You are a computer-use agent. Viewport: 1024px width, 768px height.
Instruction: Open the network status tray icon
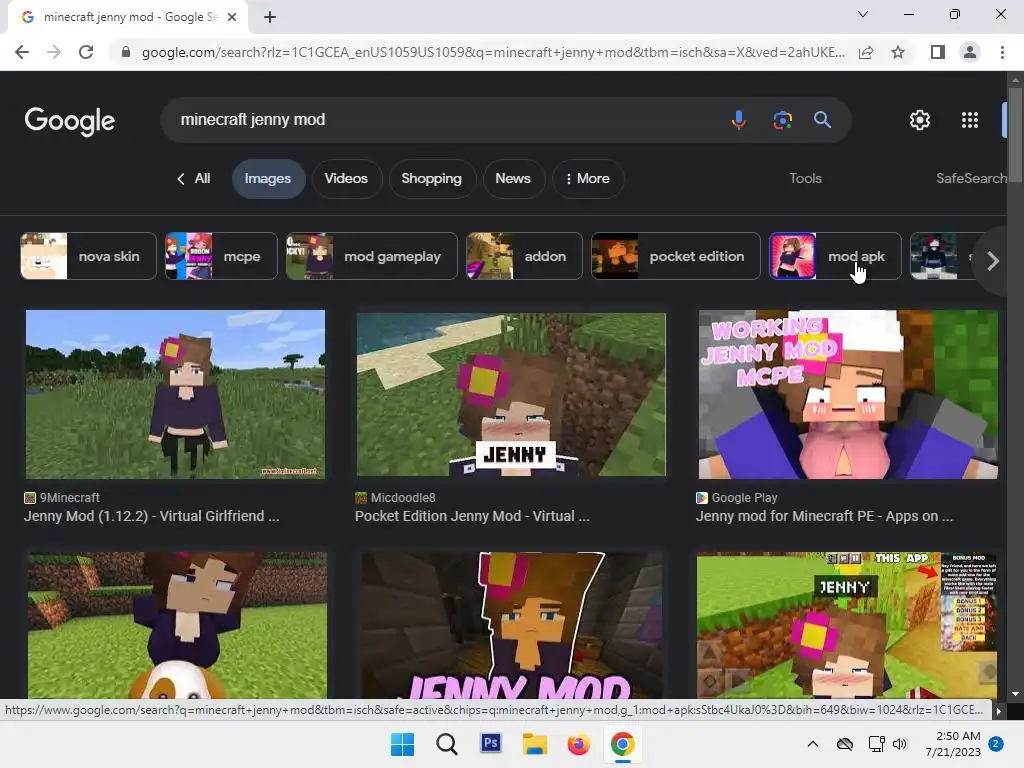[x=876, y=744]
